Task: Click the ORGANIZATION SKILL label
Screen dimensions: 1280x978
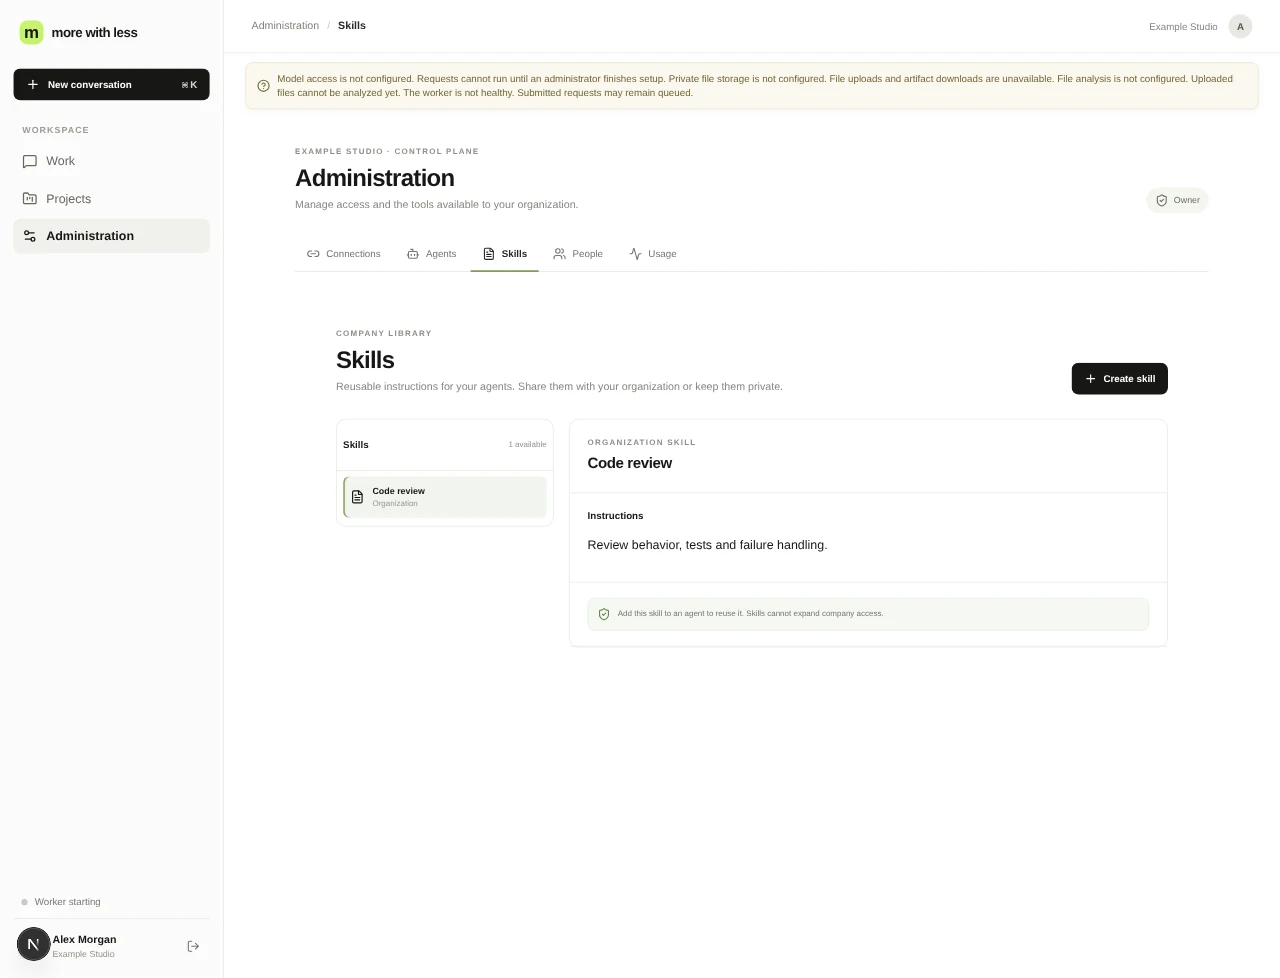Action: 641,442
